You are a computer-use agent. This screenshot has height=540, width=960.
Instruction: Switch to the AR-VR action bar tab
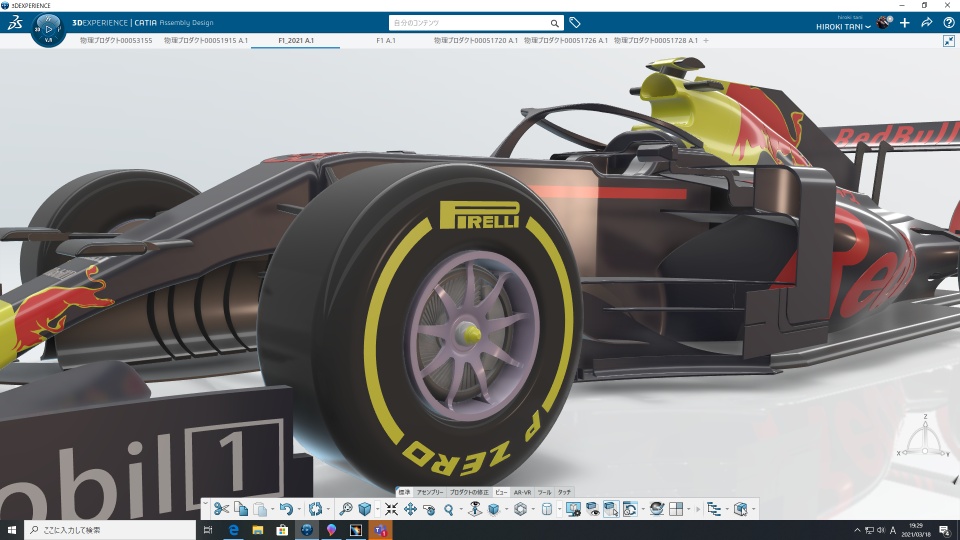(522, 492)
